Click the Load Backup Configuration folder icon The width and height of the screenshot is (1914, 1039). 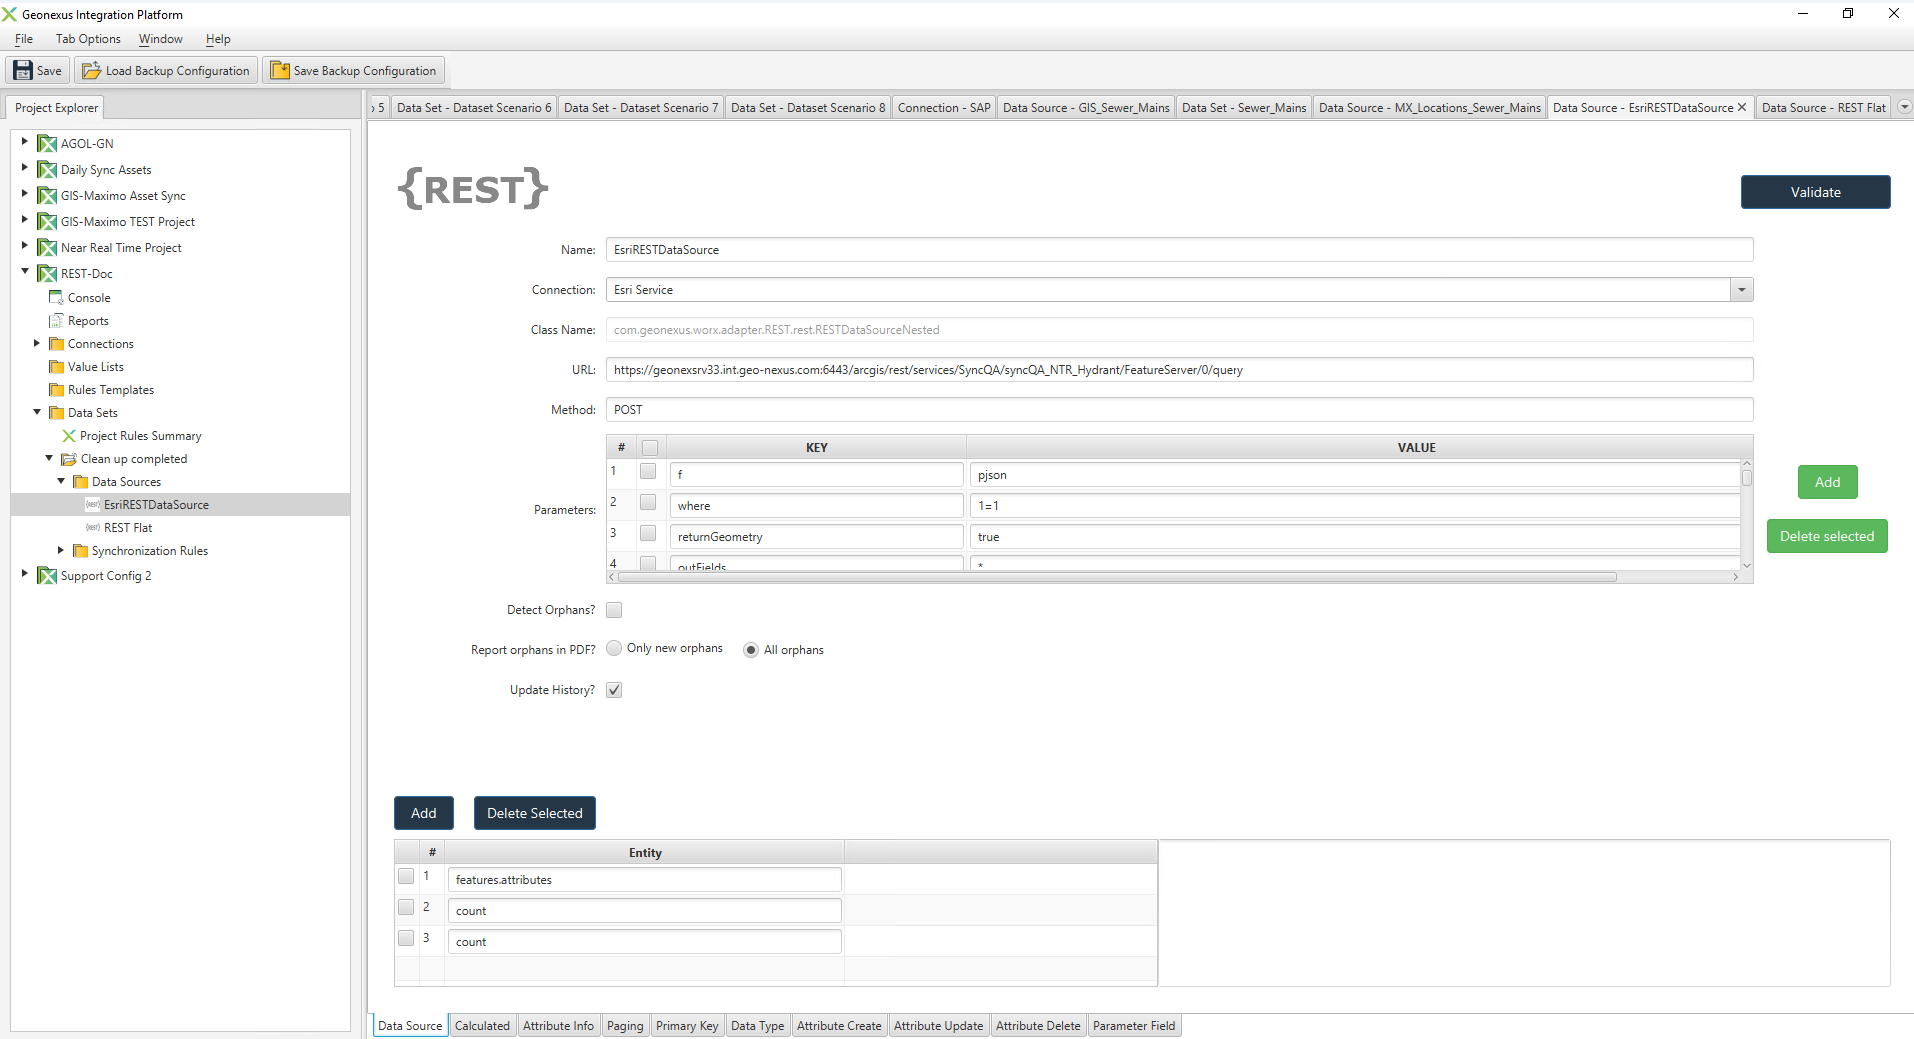coord(91,70)
